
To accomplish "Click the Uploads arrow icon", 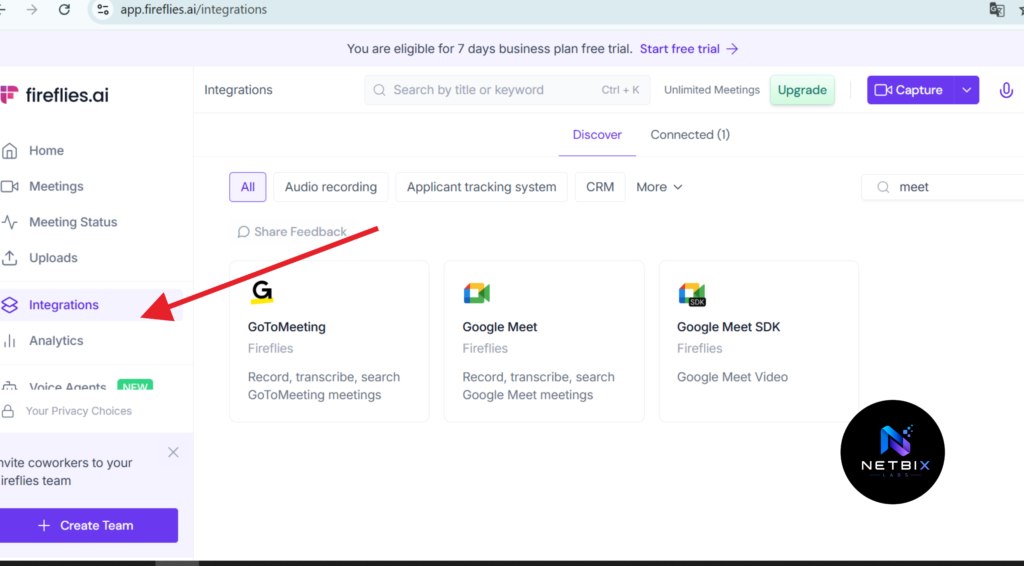I will click(x=9, y=258).
